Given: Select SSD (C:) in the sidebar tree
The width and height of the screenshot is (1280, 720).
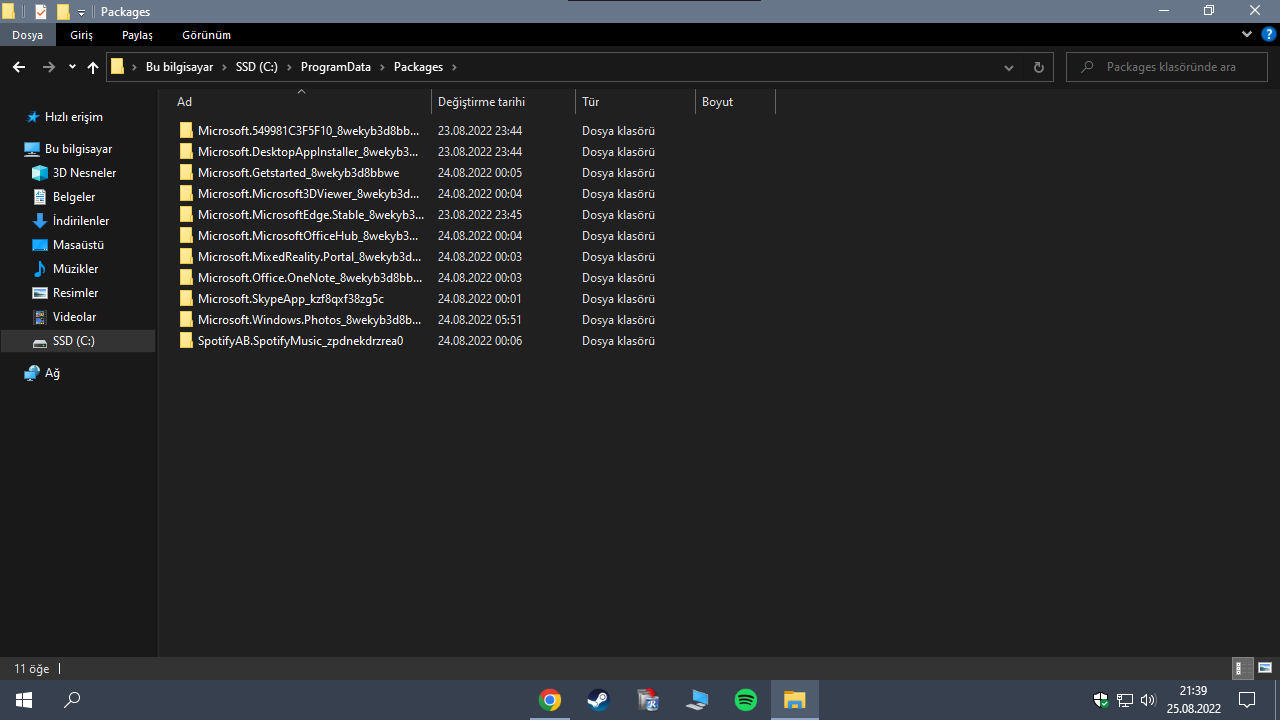Looking at the screenshot, I should [x=78, y=341].
